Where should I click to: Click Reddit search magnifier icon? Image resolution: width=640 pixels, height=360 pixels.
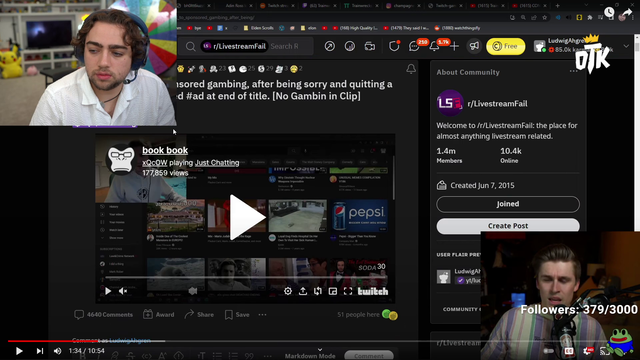coord(191,47)
